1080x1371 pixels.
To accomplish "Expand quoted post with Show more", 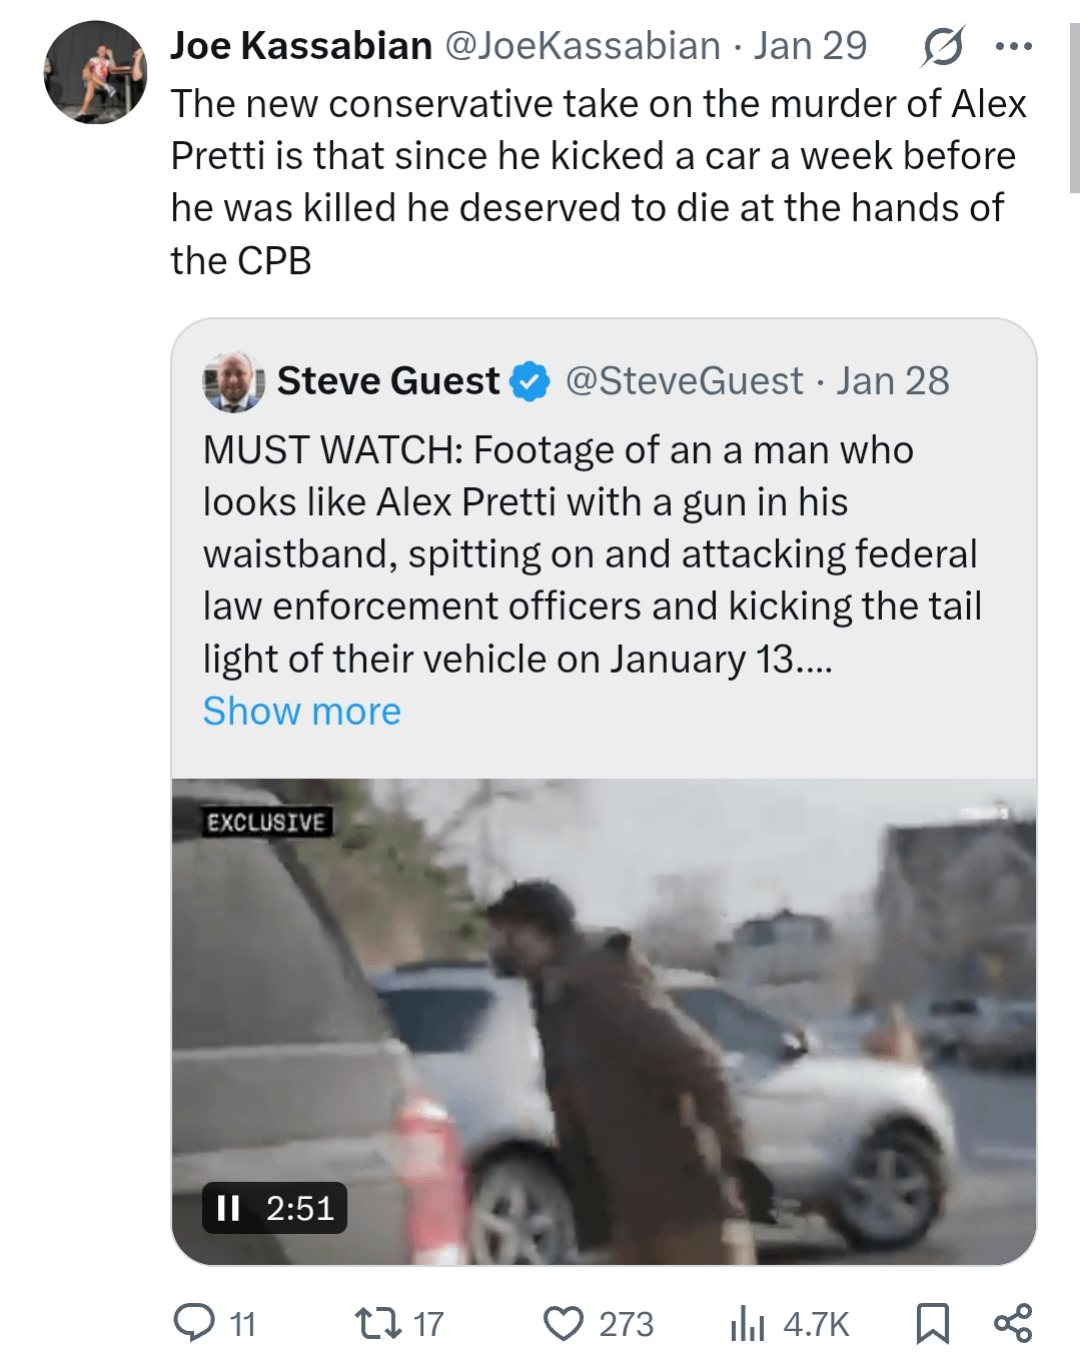I will click(x=302, y=711).
